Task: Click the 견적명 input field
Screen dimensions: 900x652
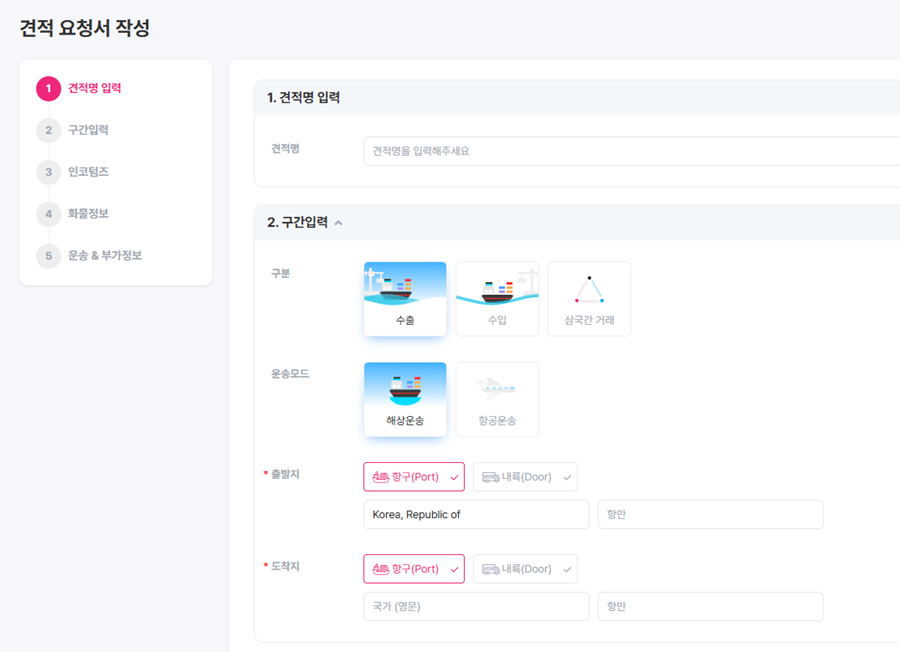Action: pos(632,151)
